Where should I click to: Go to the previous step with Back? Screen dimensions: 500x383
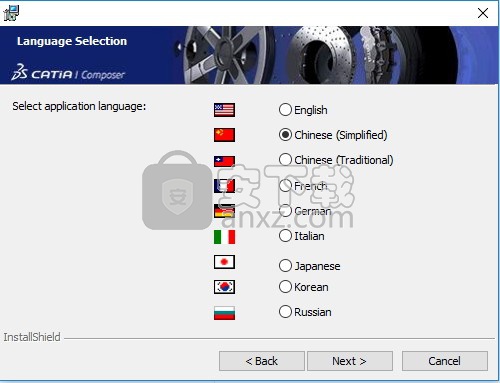[x=262, y=361]
